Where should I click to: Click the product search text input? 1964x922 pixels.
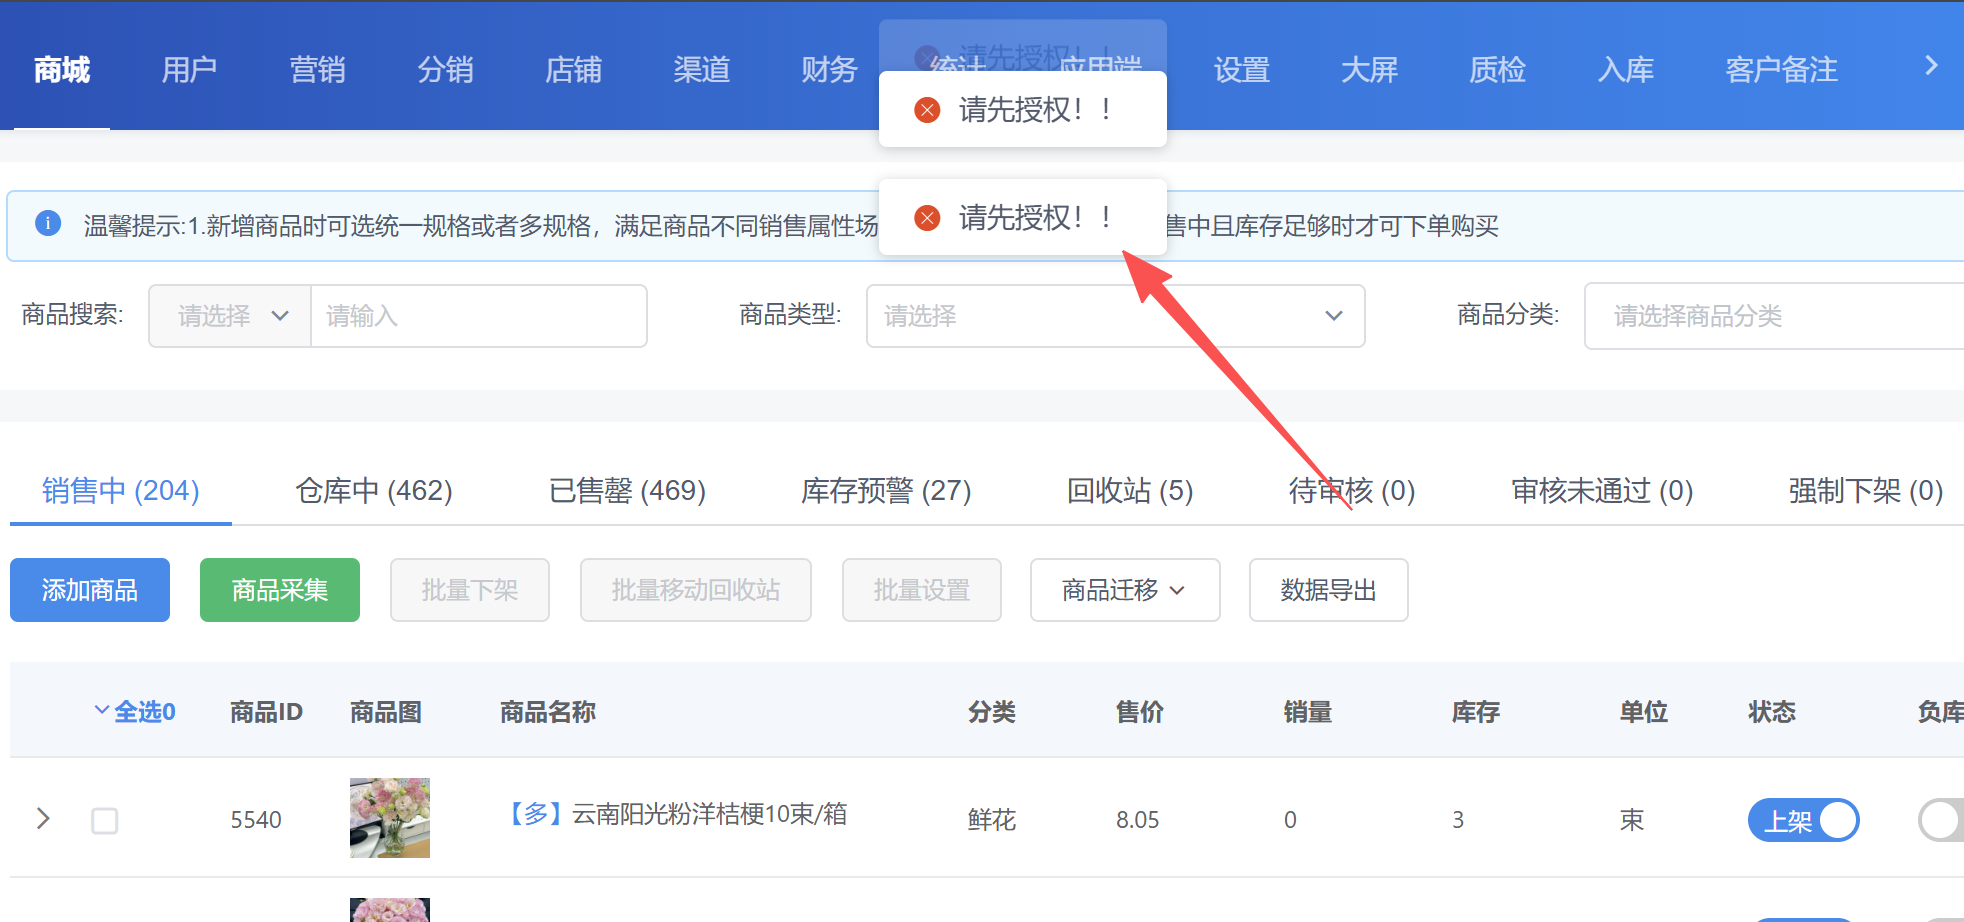click(x=479, y=316)
